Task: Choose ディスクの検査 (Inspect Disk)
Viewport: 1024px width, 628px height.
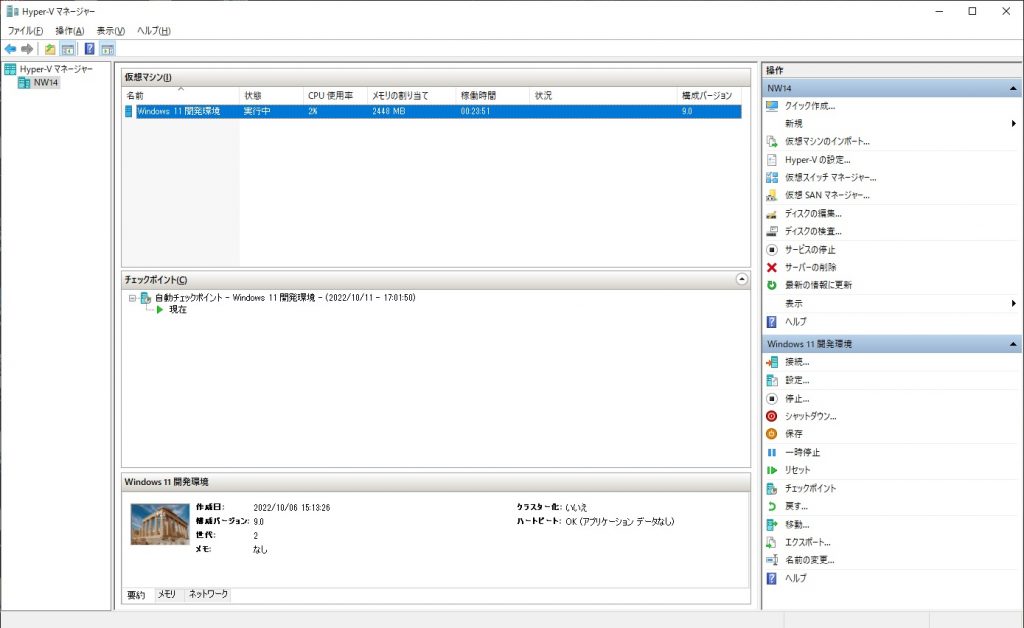Action: pos(813,230)
